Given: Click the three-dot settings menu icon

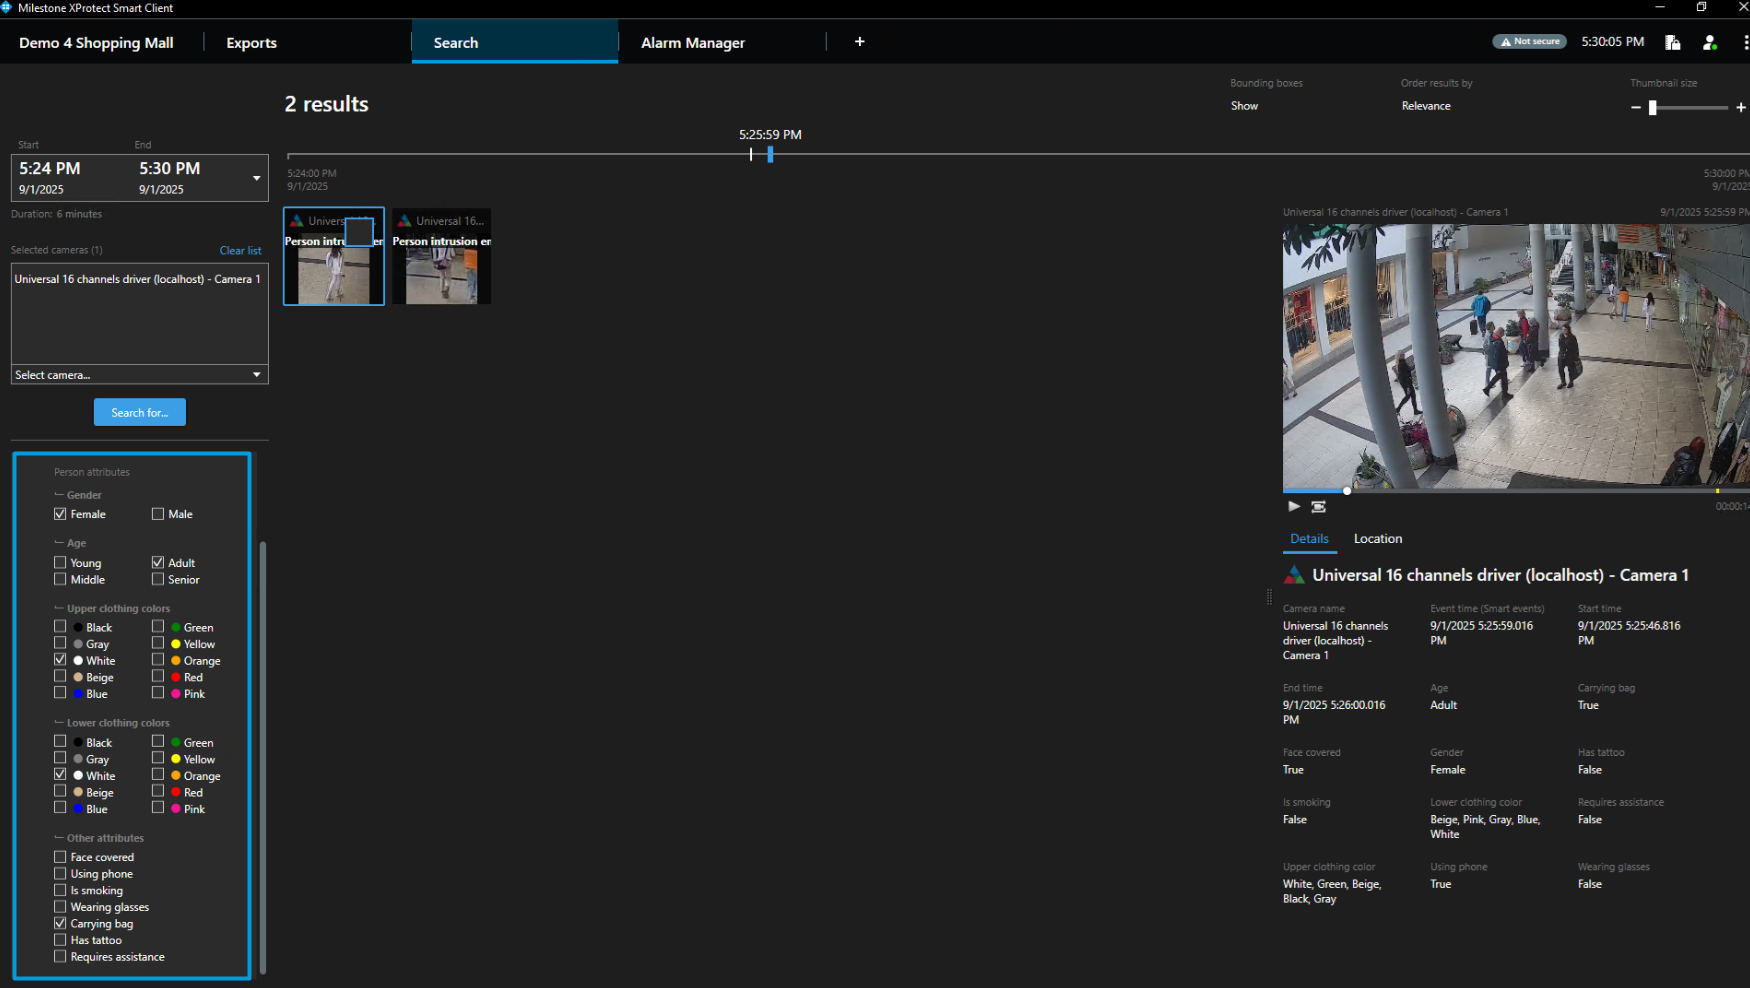Looking at the screenshot, I should [x=1745, y=42].
